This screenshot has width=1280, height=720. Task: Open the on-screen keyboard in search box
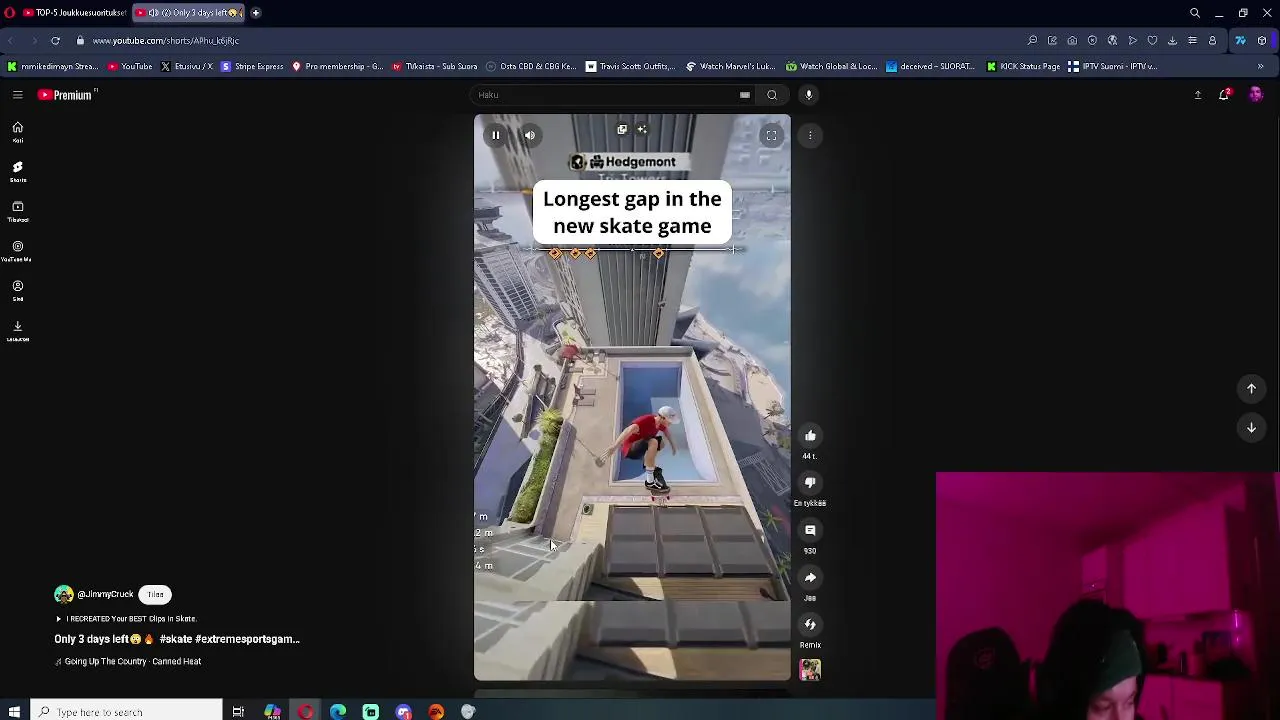(744, 95)
